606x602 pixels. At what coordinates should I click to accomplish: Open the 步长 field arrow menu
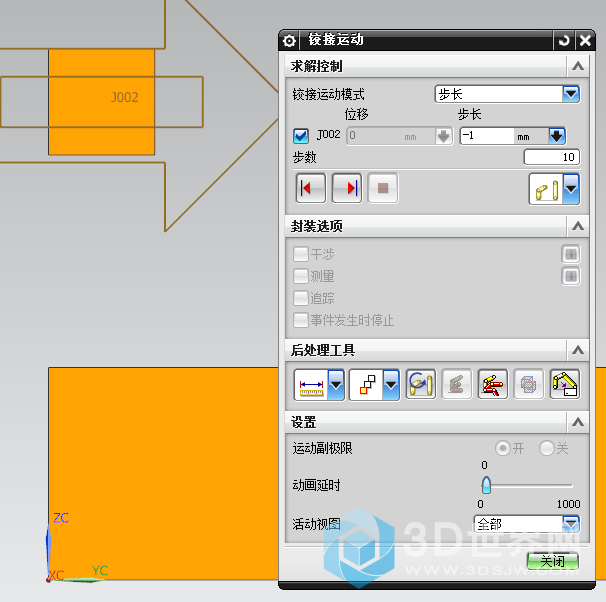(x=557, y=136)
